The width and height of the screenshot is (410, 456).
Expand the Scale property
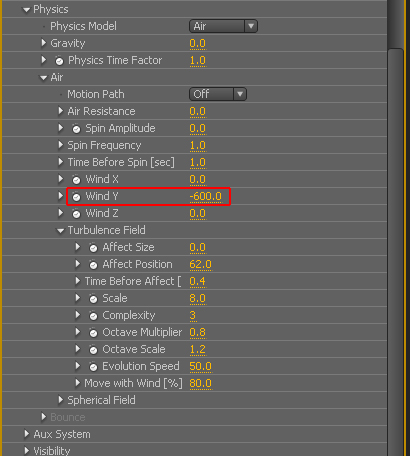[77, 298]
